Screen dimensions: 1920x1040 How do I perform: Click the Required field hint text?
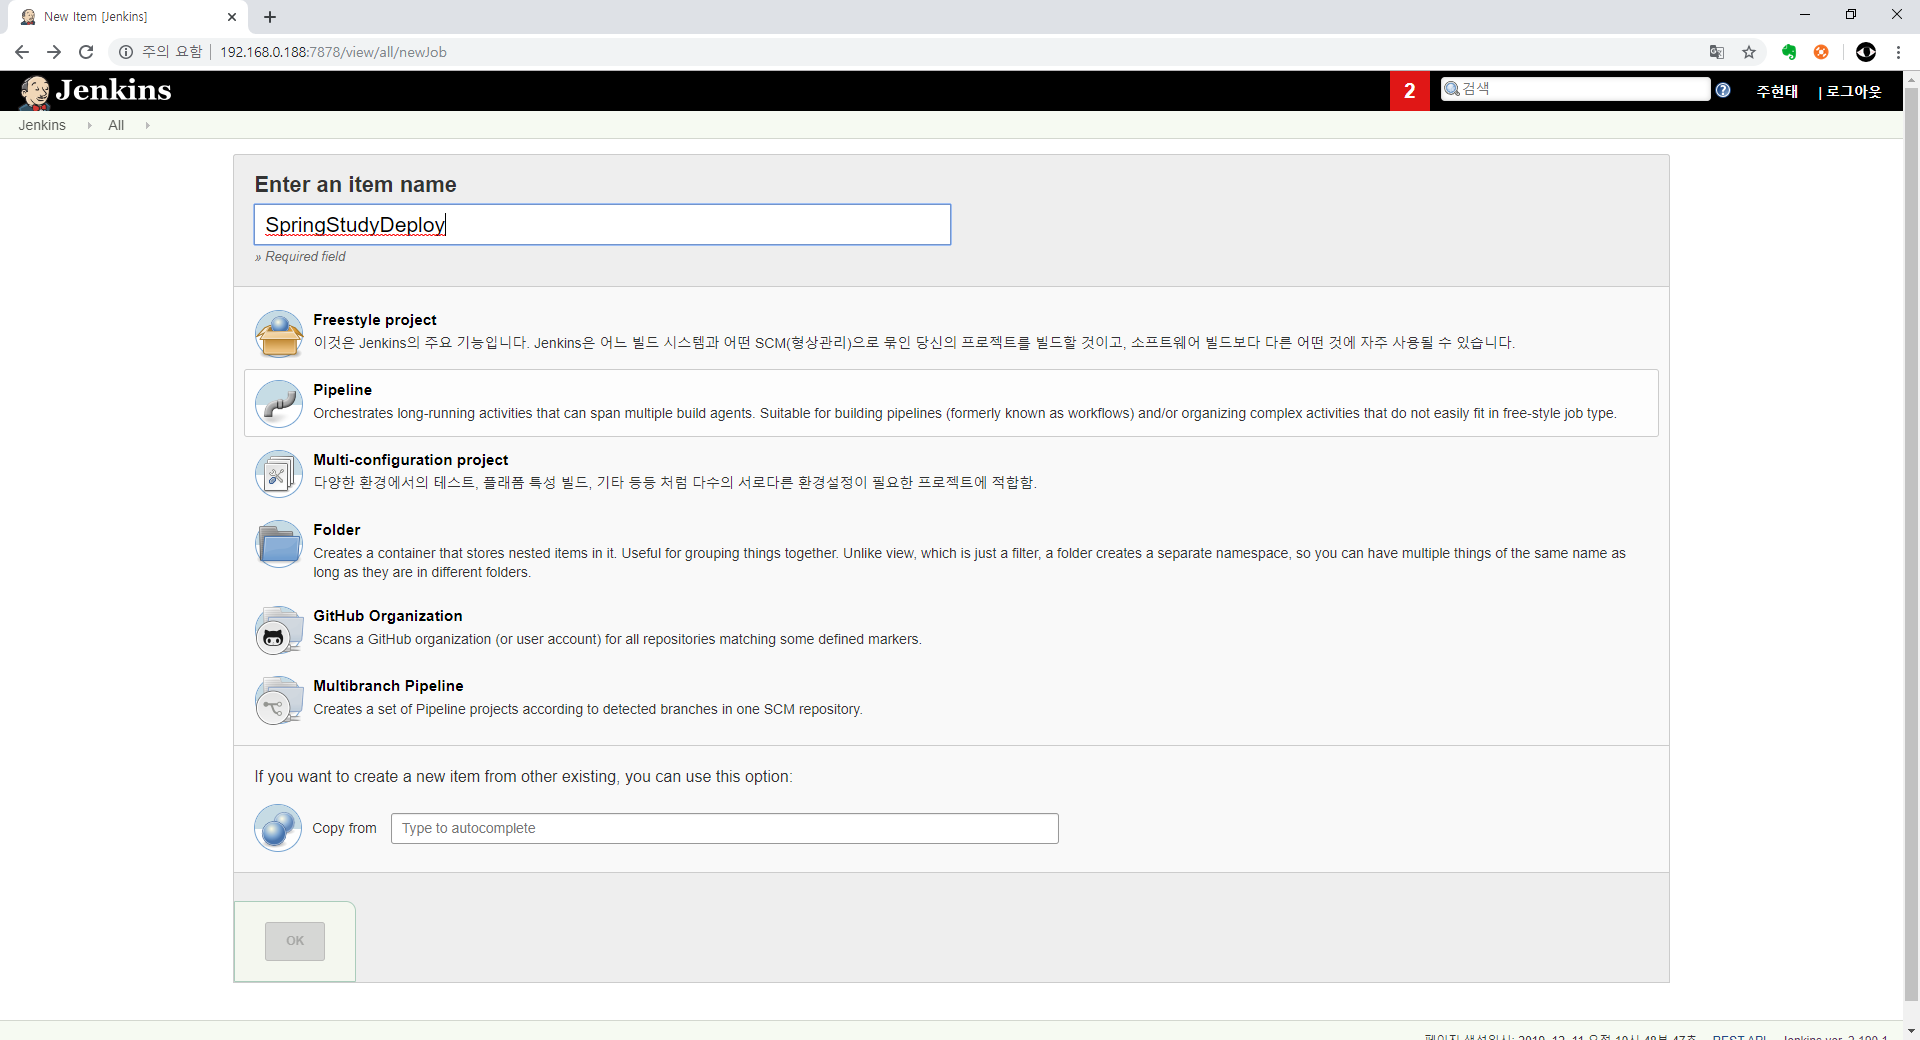pos(300,257)
